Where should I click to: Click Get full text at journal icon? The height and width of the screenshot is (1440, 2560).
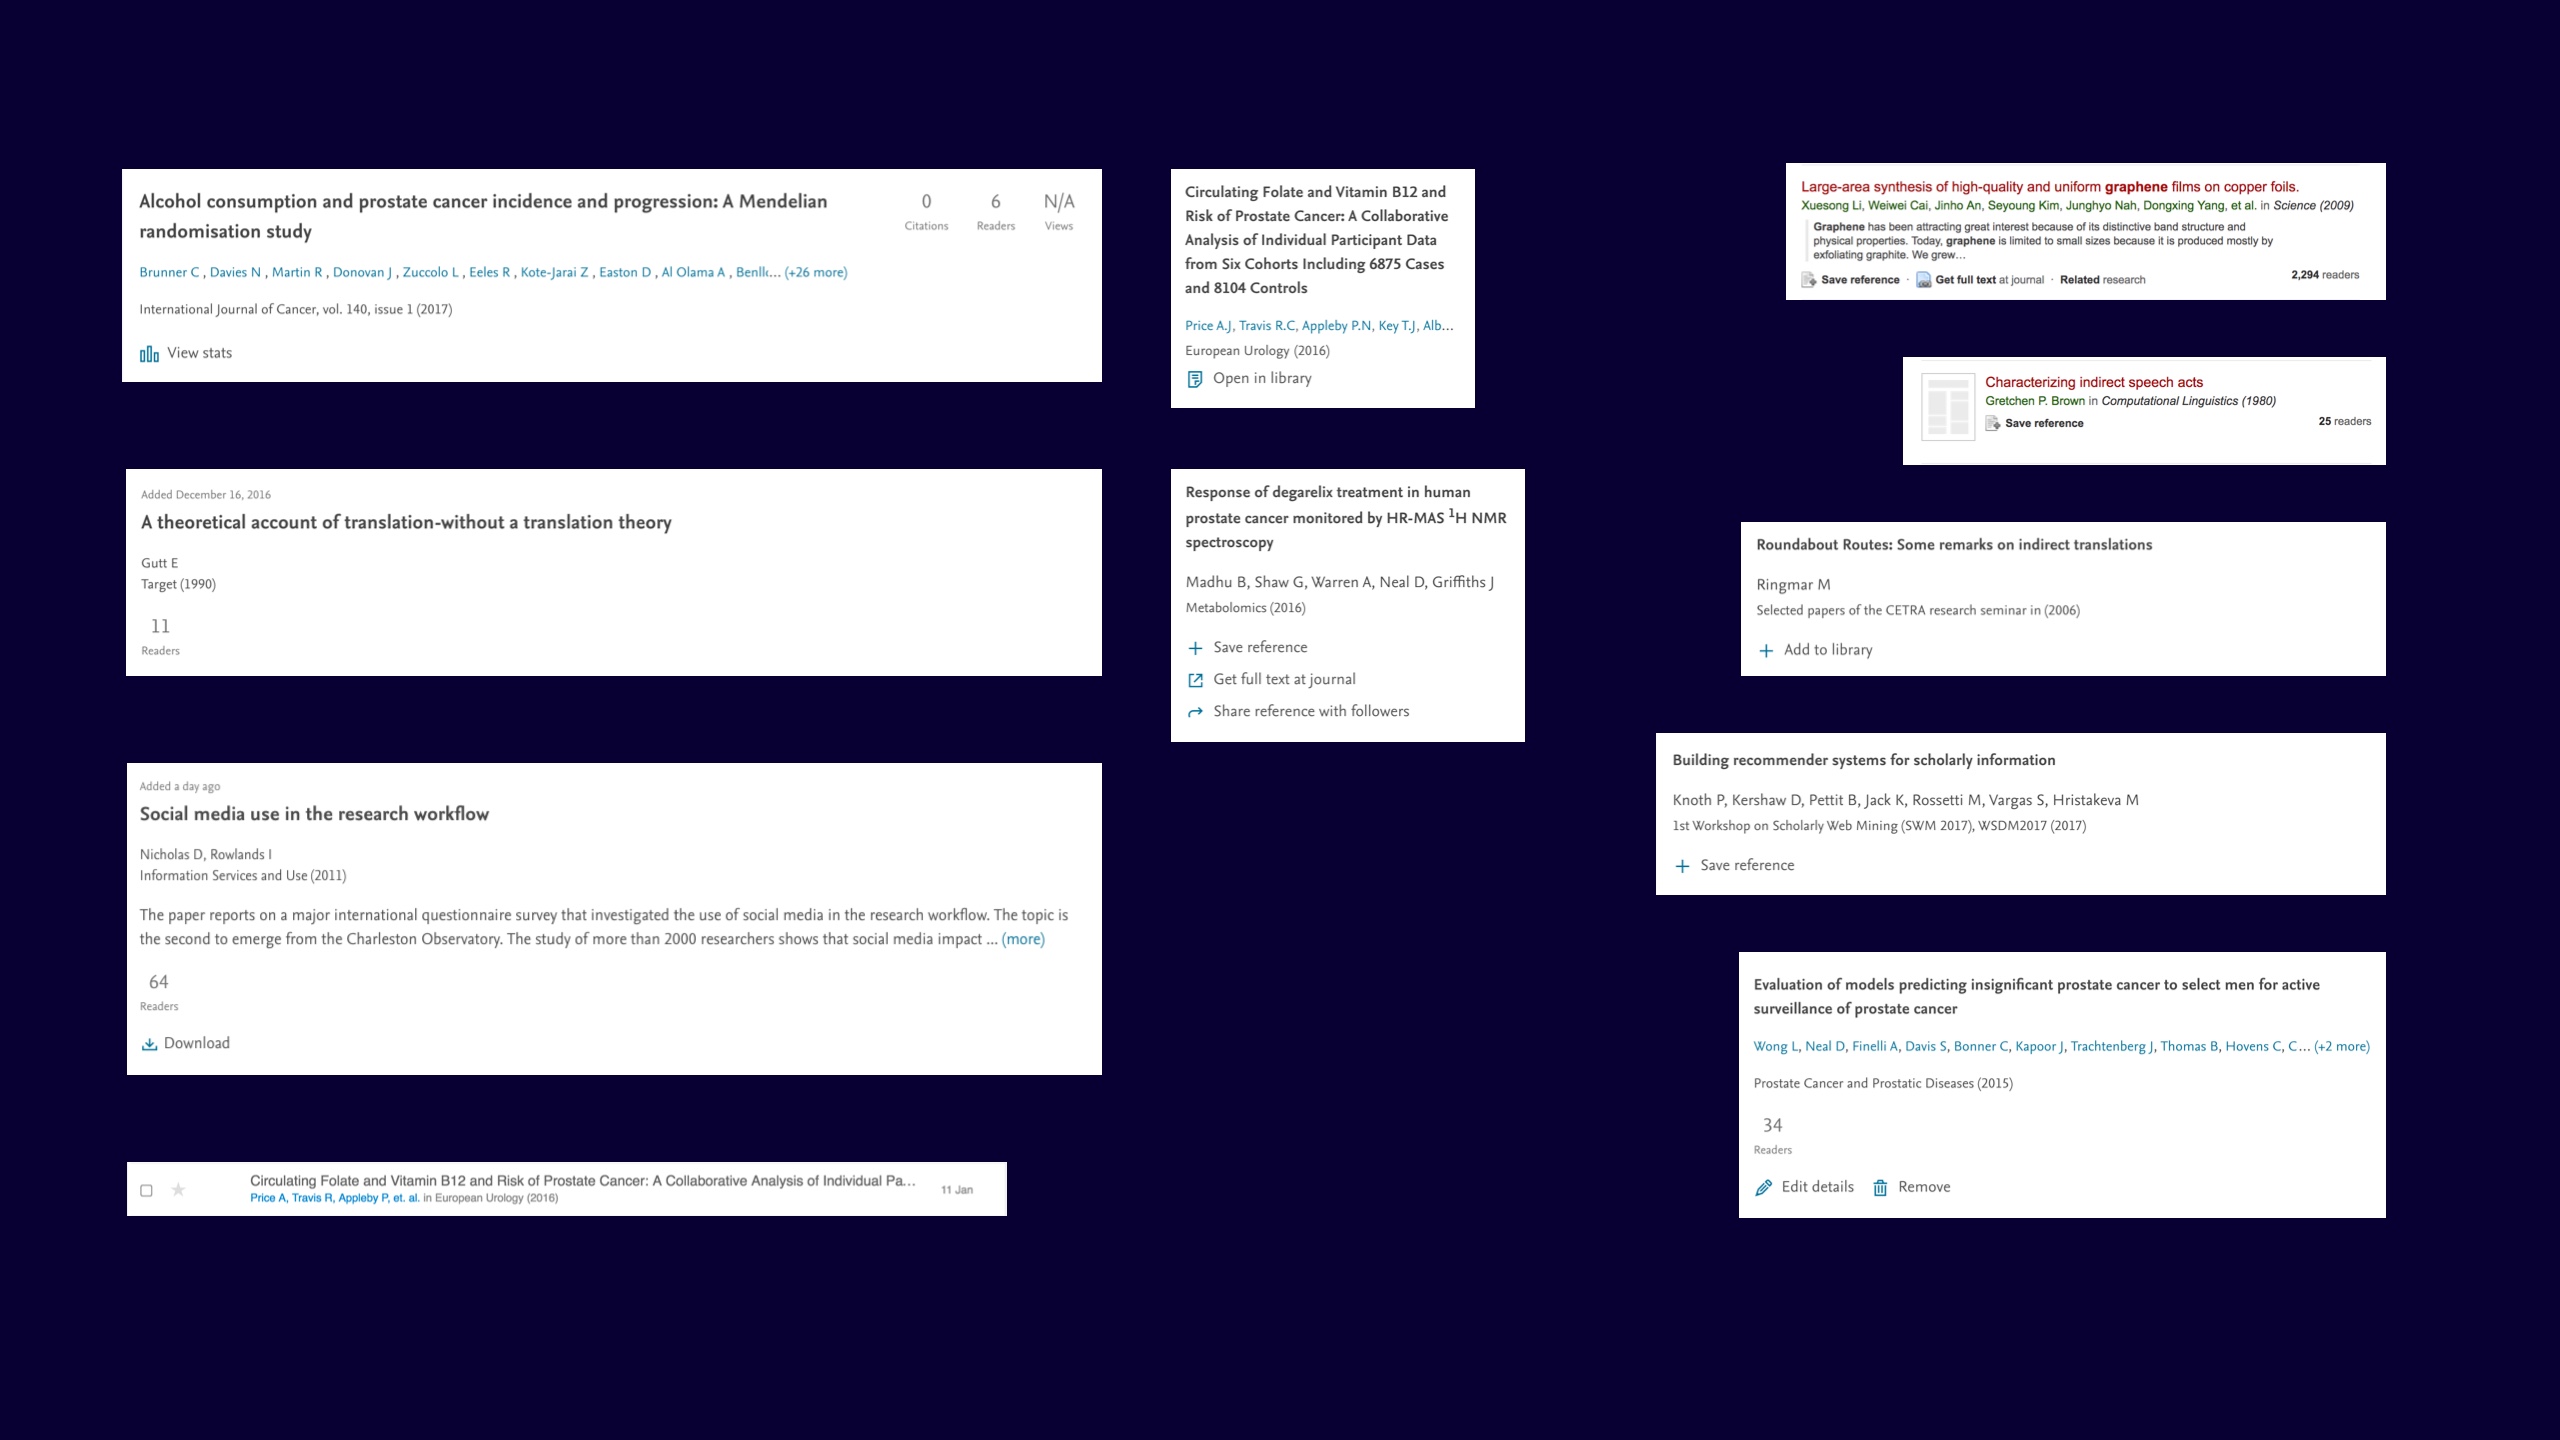[1196, 679]
